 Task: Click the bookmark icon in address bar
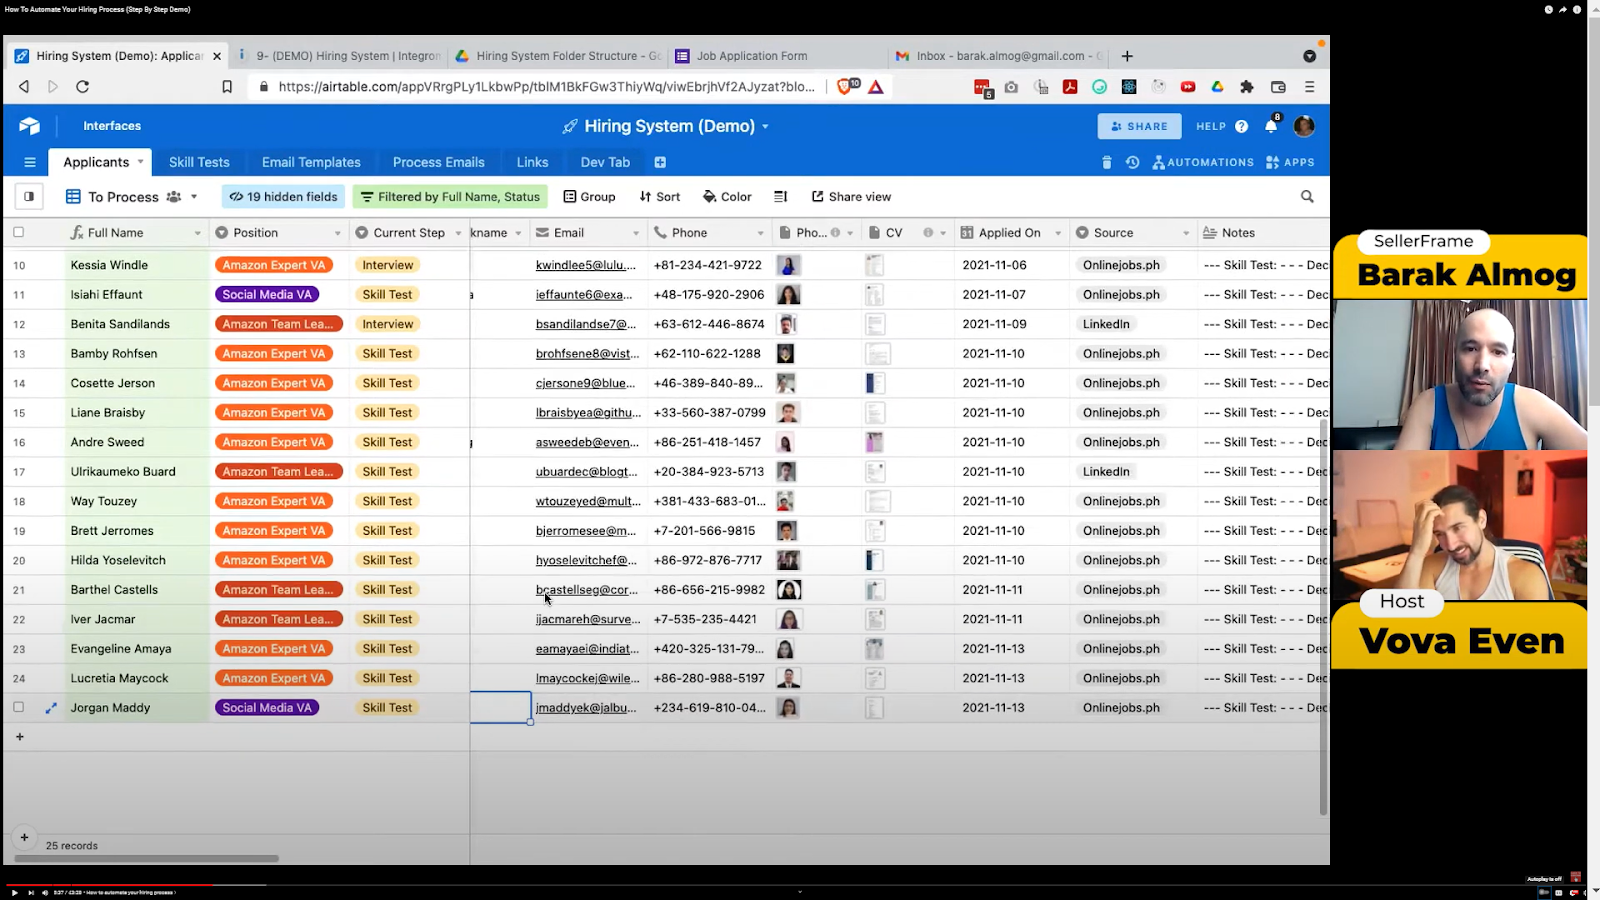pos(227,87)
